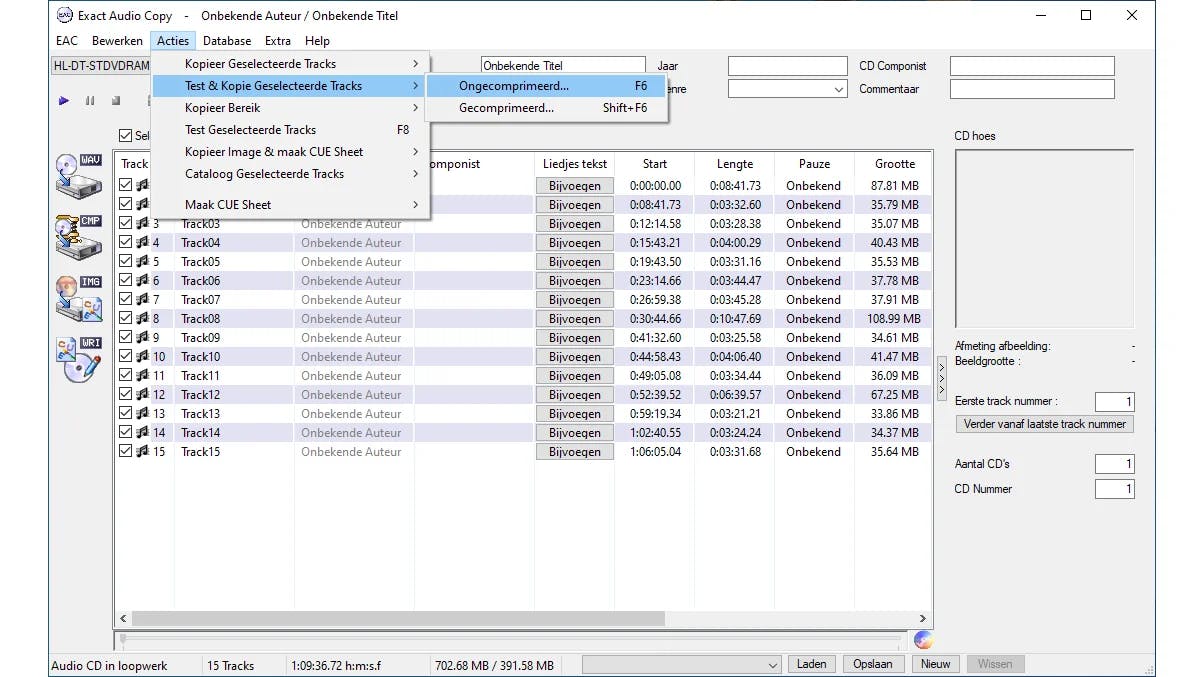Image resolution: width=1204 pixels, height=677 pixels.
Task: Open the Bewerken menu
Action: click(x=117, y=41)
